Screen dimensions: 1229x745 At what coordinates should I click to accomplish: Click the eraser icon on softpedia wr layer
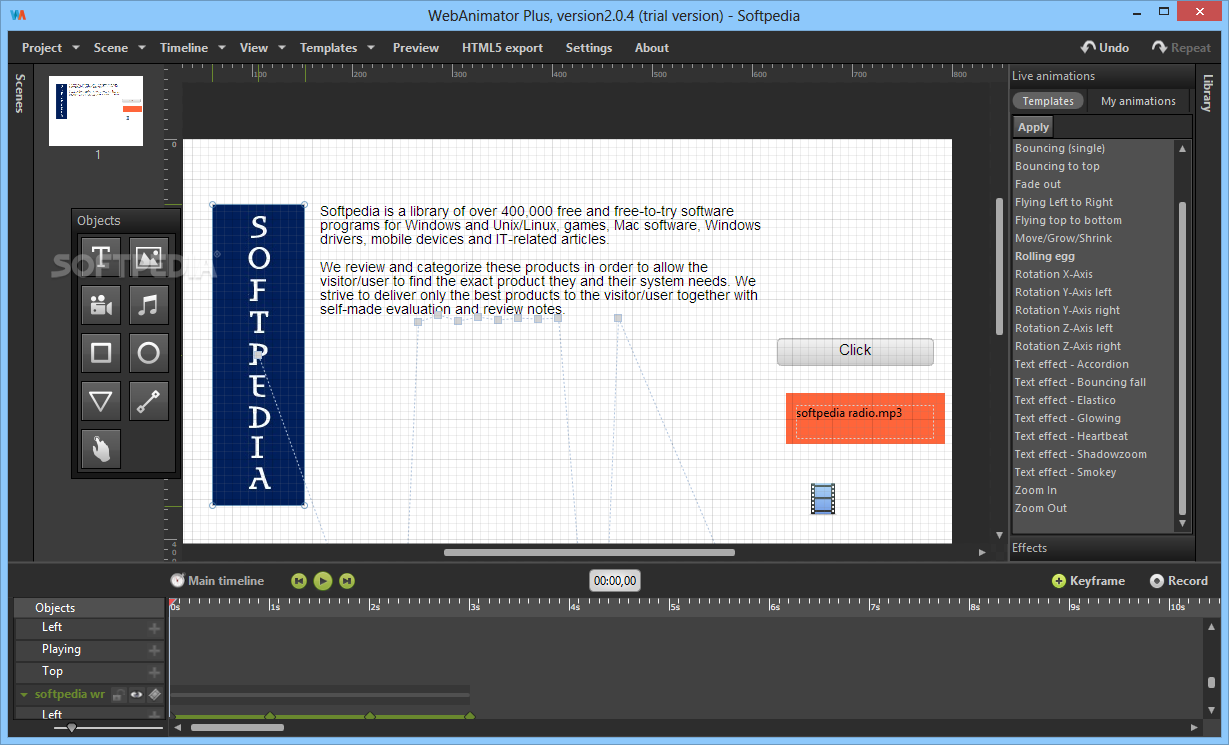click(154, 694)
